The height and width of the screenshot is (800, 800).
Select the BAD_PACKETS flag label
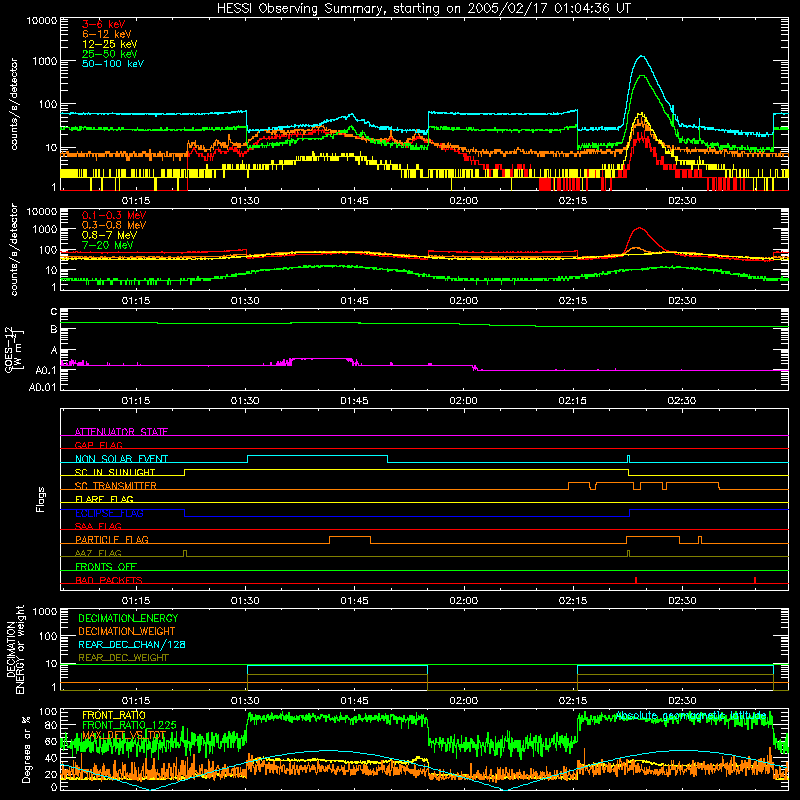point(109,580)
